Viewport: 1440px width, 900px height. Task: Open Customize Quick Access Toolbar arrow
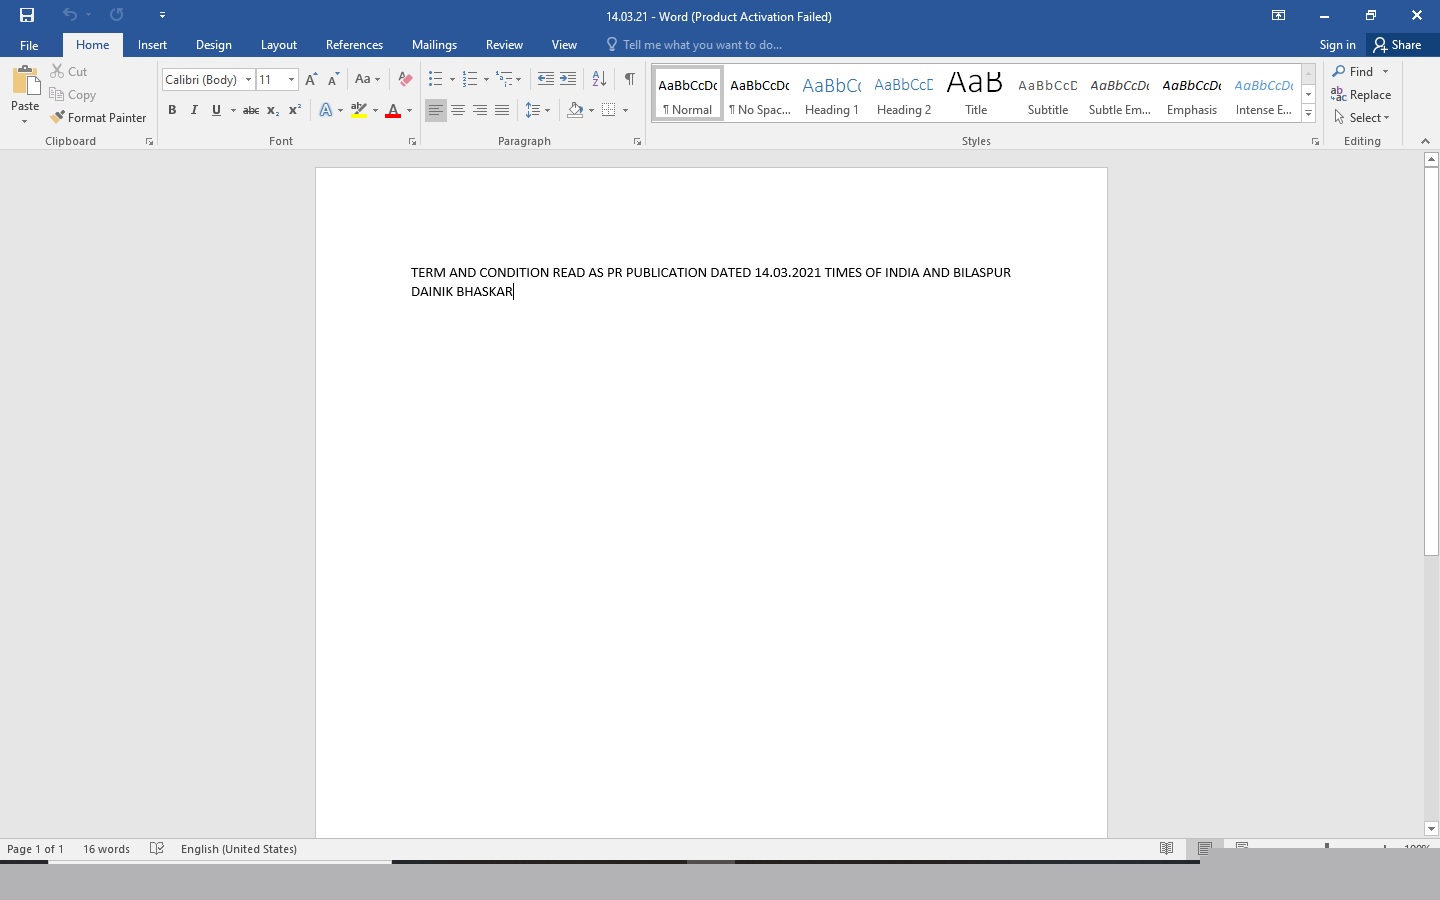[x=162, y=15]
